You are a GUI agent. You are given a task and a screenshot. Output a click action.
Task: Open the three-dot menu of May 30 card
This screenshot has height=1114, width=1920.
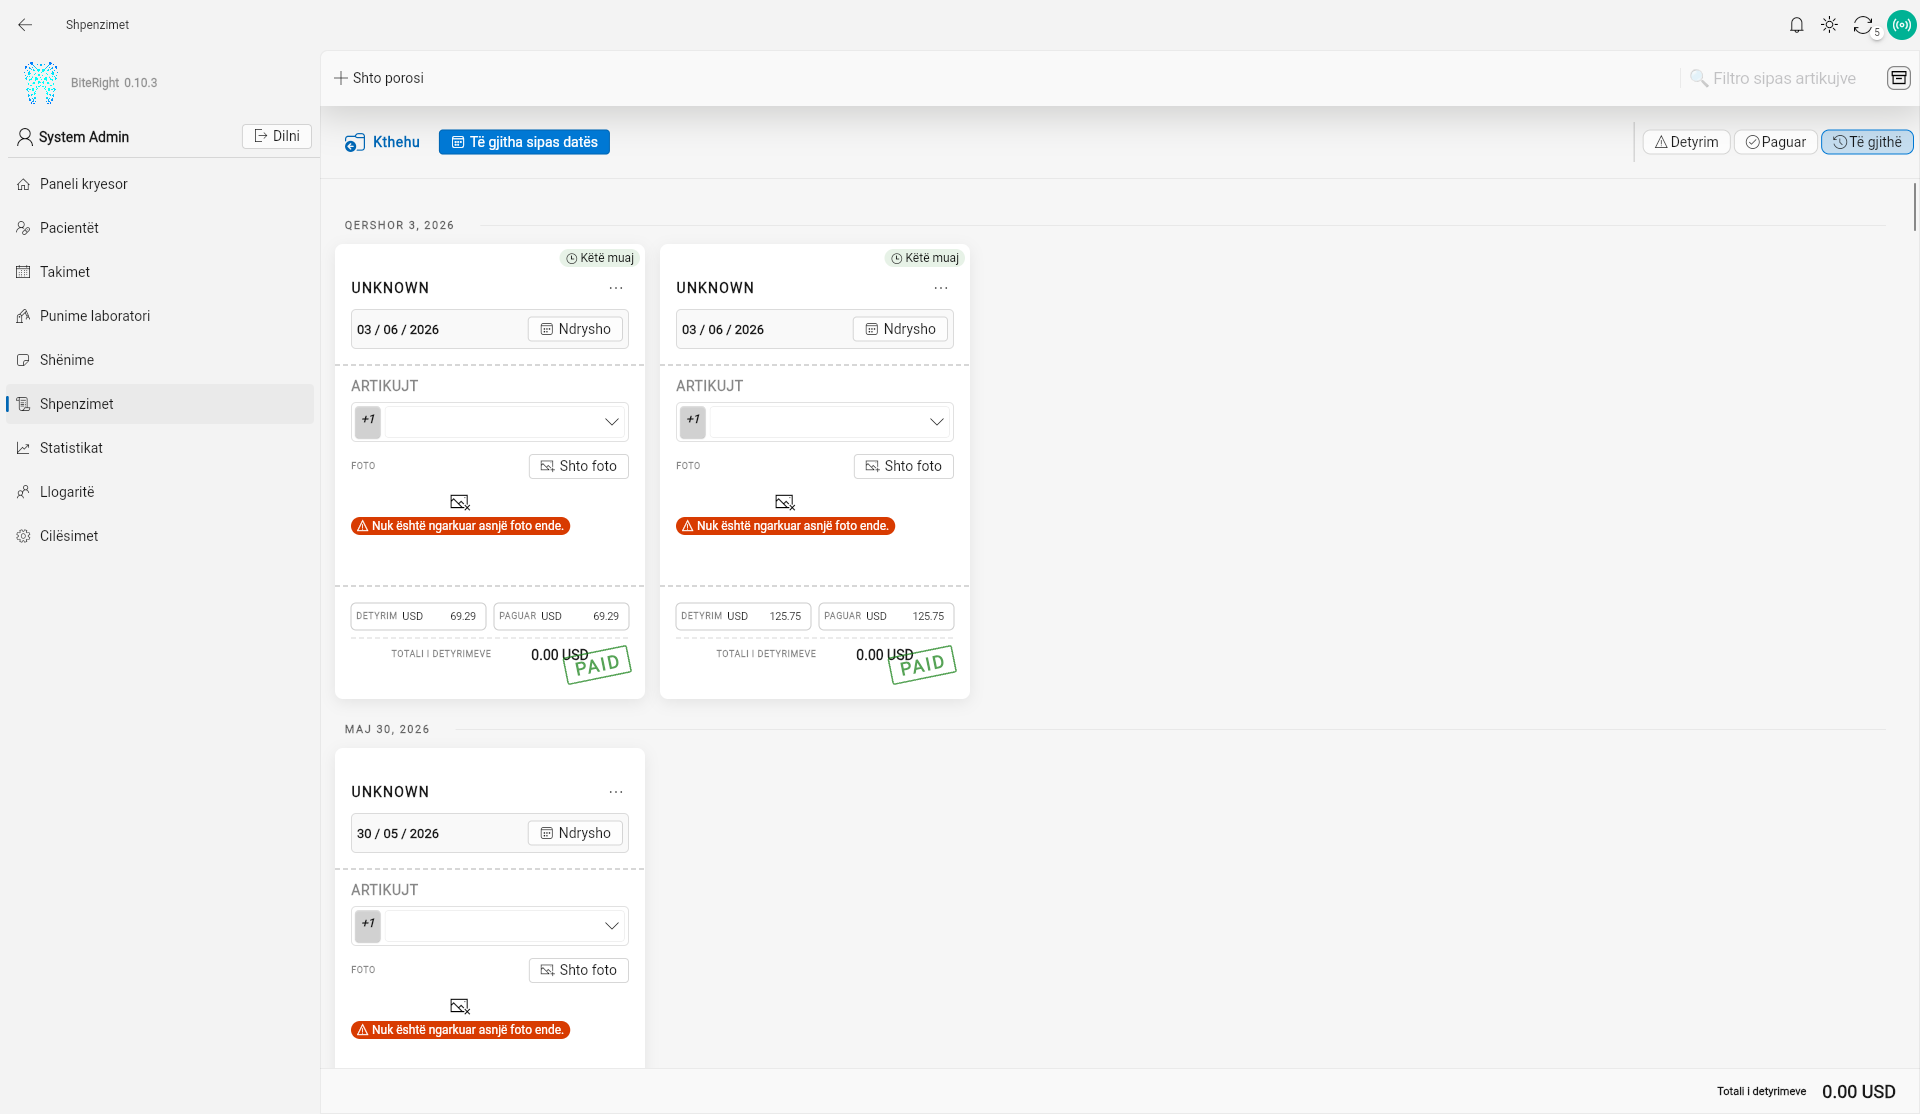[x=616, y=792]
